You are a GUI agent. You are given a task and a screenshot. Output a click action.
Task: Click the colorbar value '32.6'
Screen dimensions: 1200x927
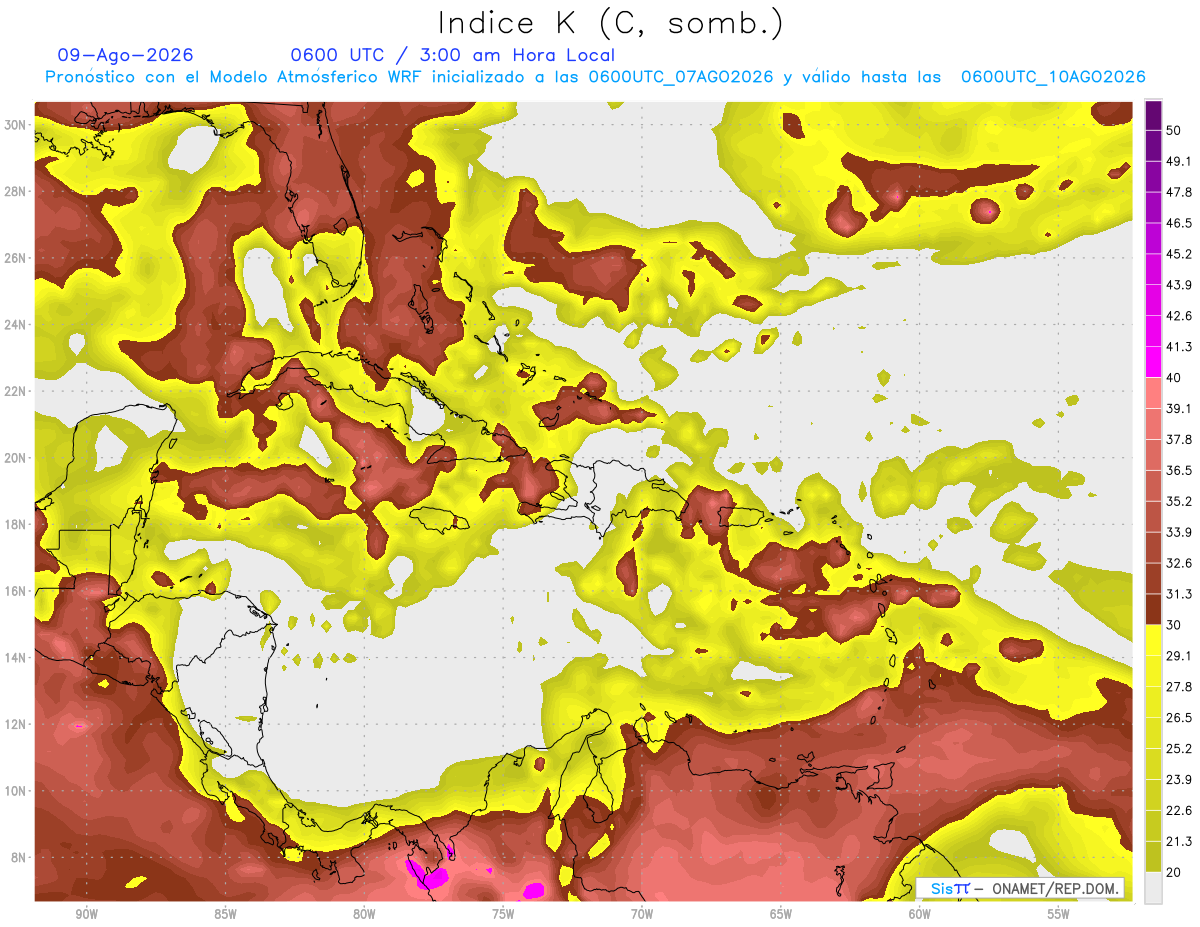[1179, 563]
